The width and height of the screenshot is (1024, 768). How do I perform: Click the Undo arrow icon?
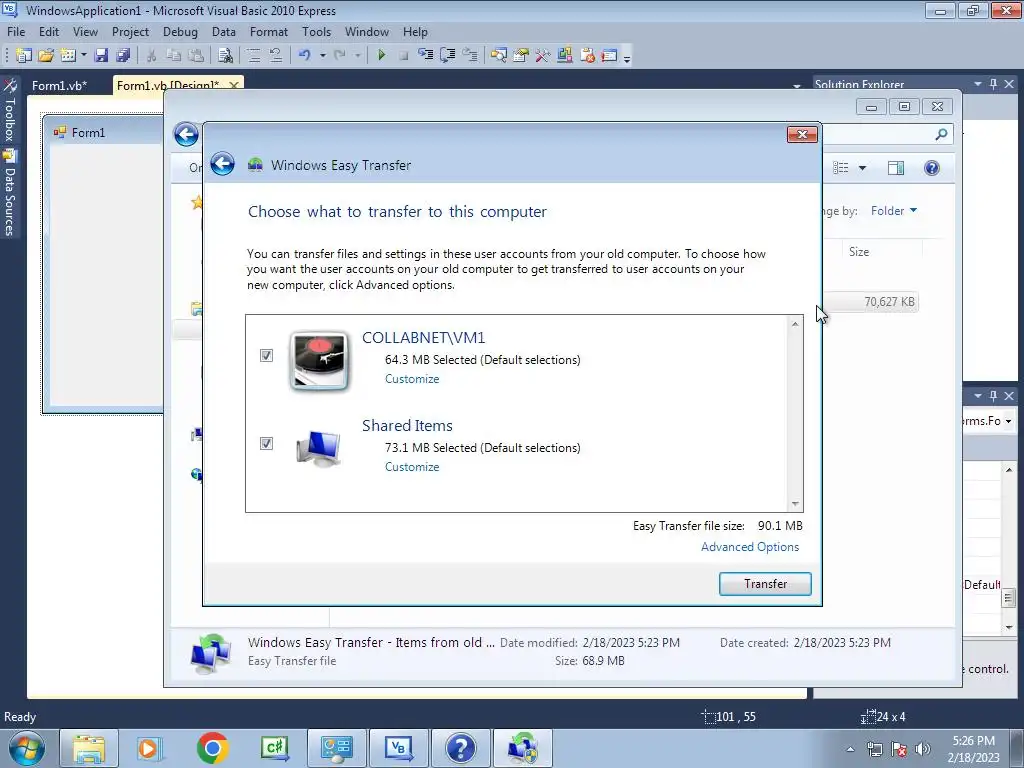tap(304, 56)
